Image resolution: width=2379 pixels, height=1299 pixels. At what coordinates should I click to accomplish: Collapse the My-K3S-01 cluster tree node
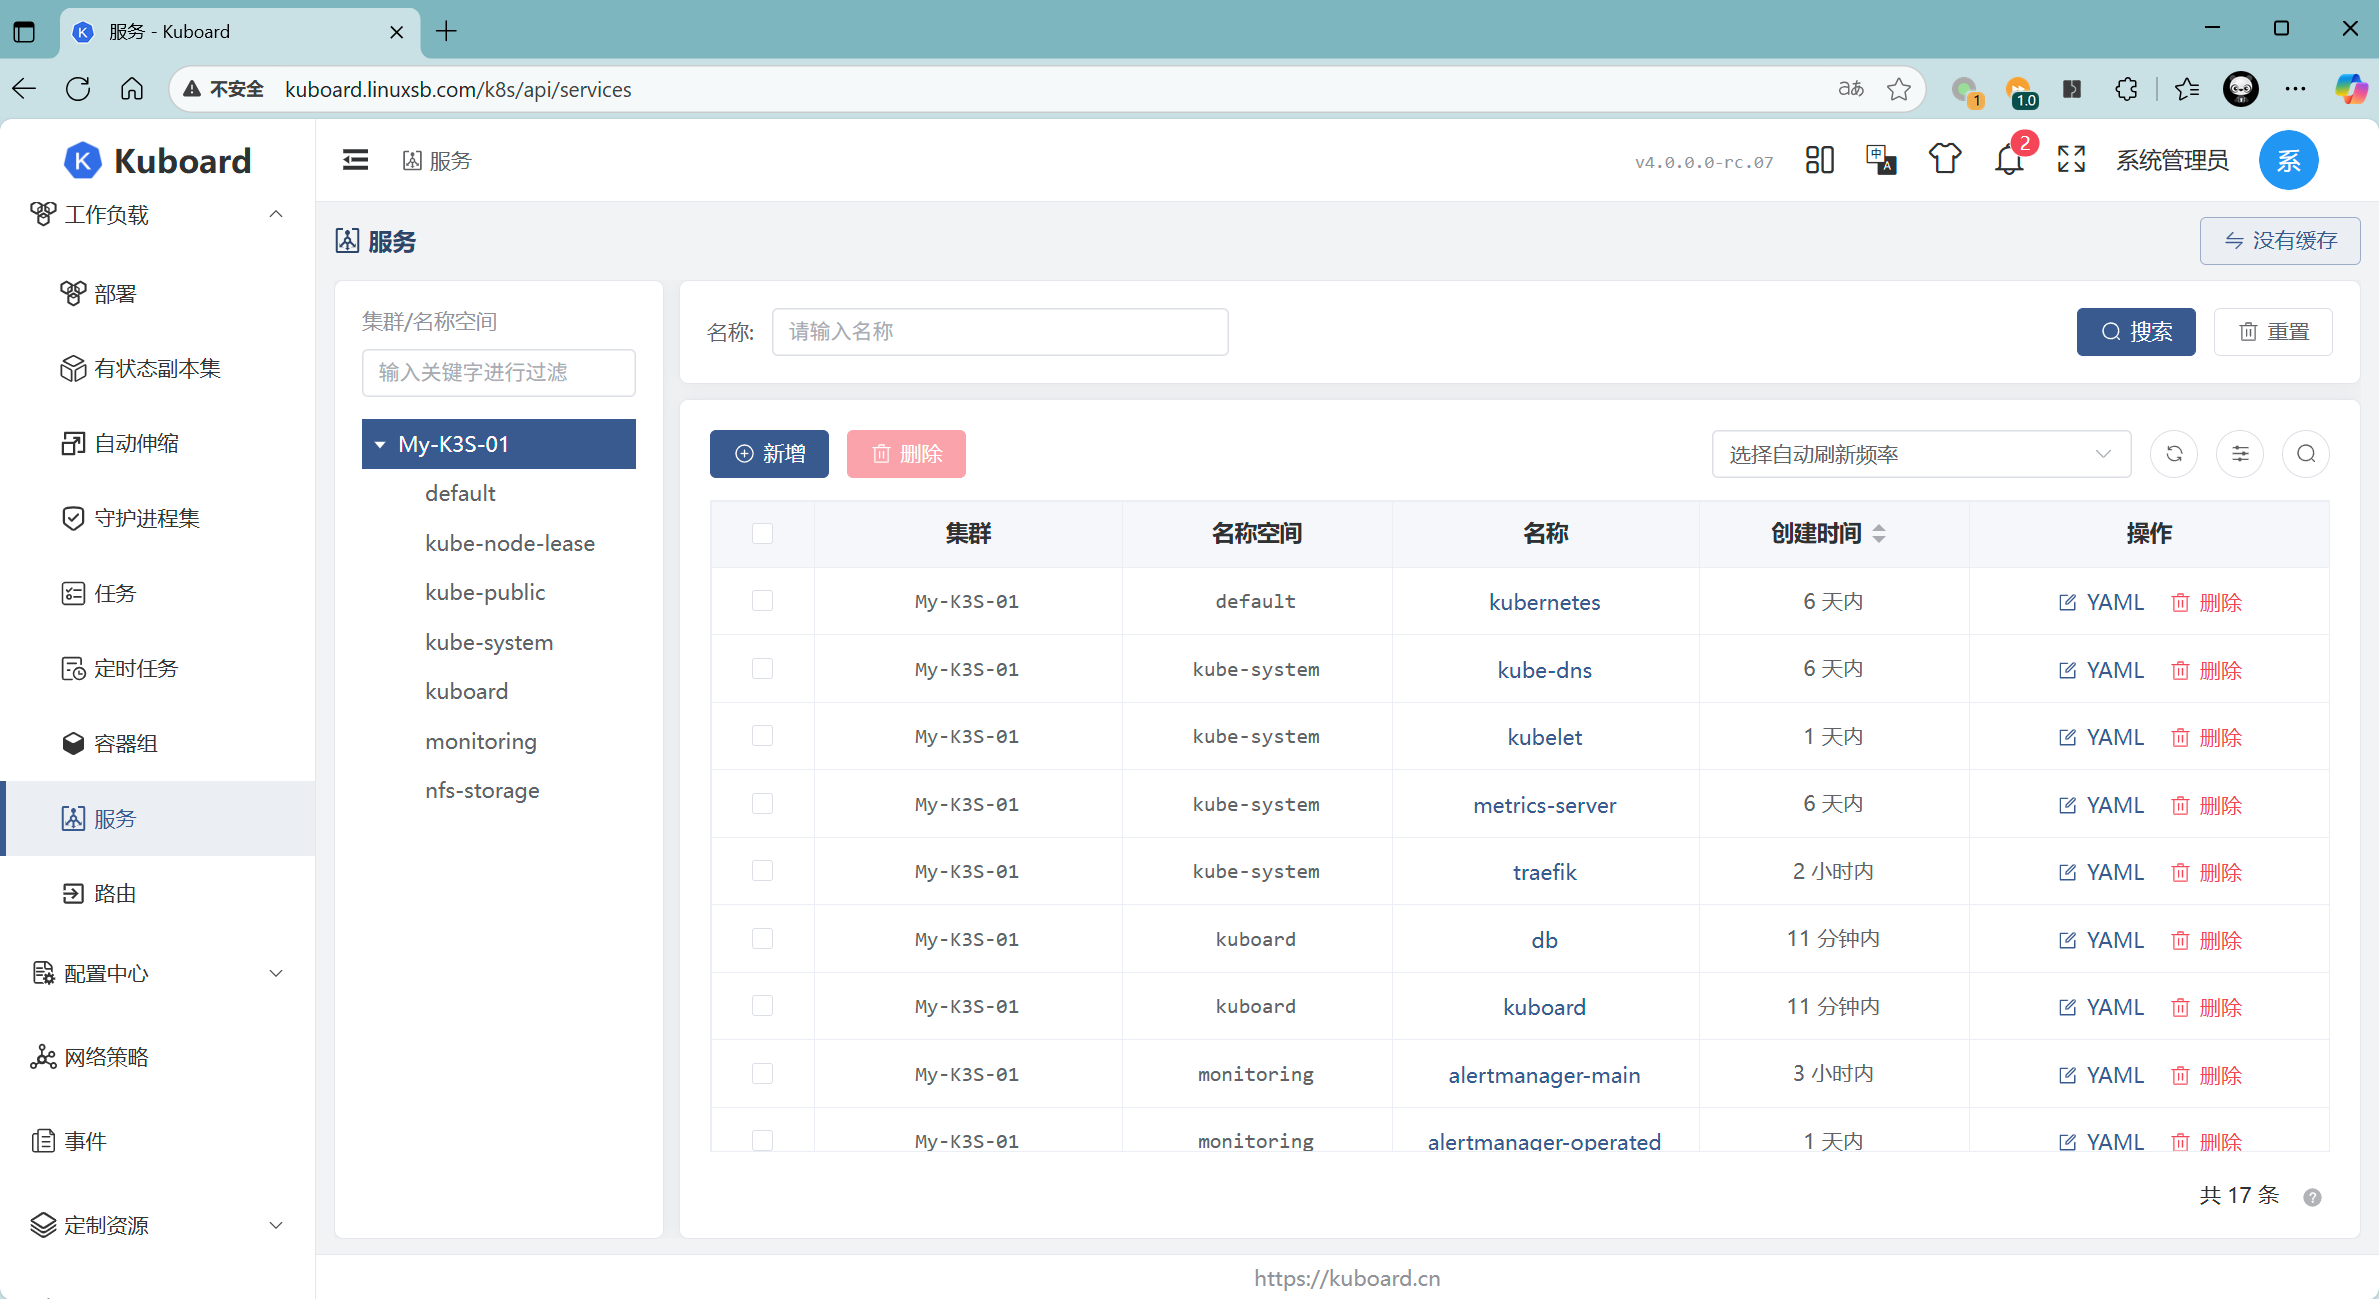point(380,444)
